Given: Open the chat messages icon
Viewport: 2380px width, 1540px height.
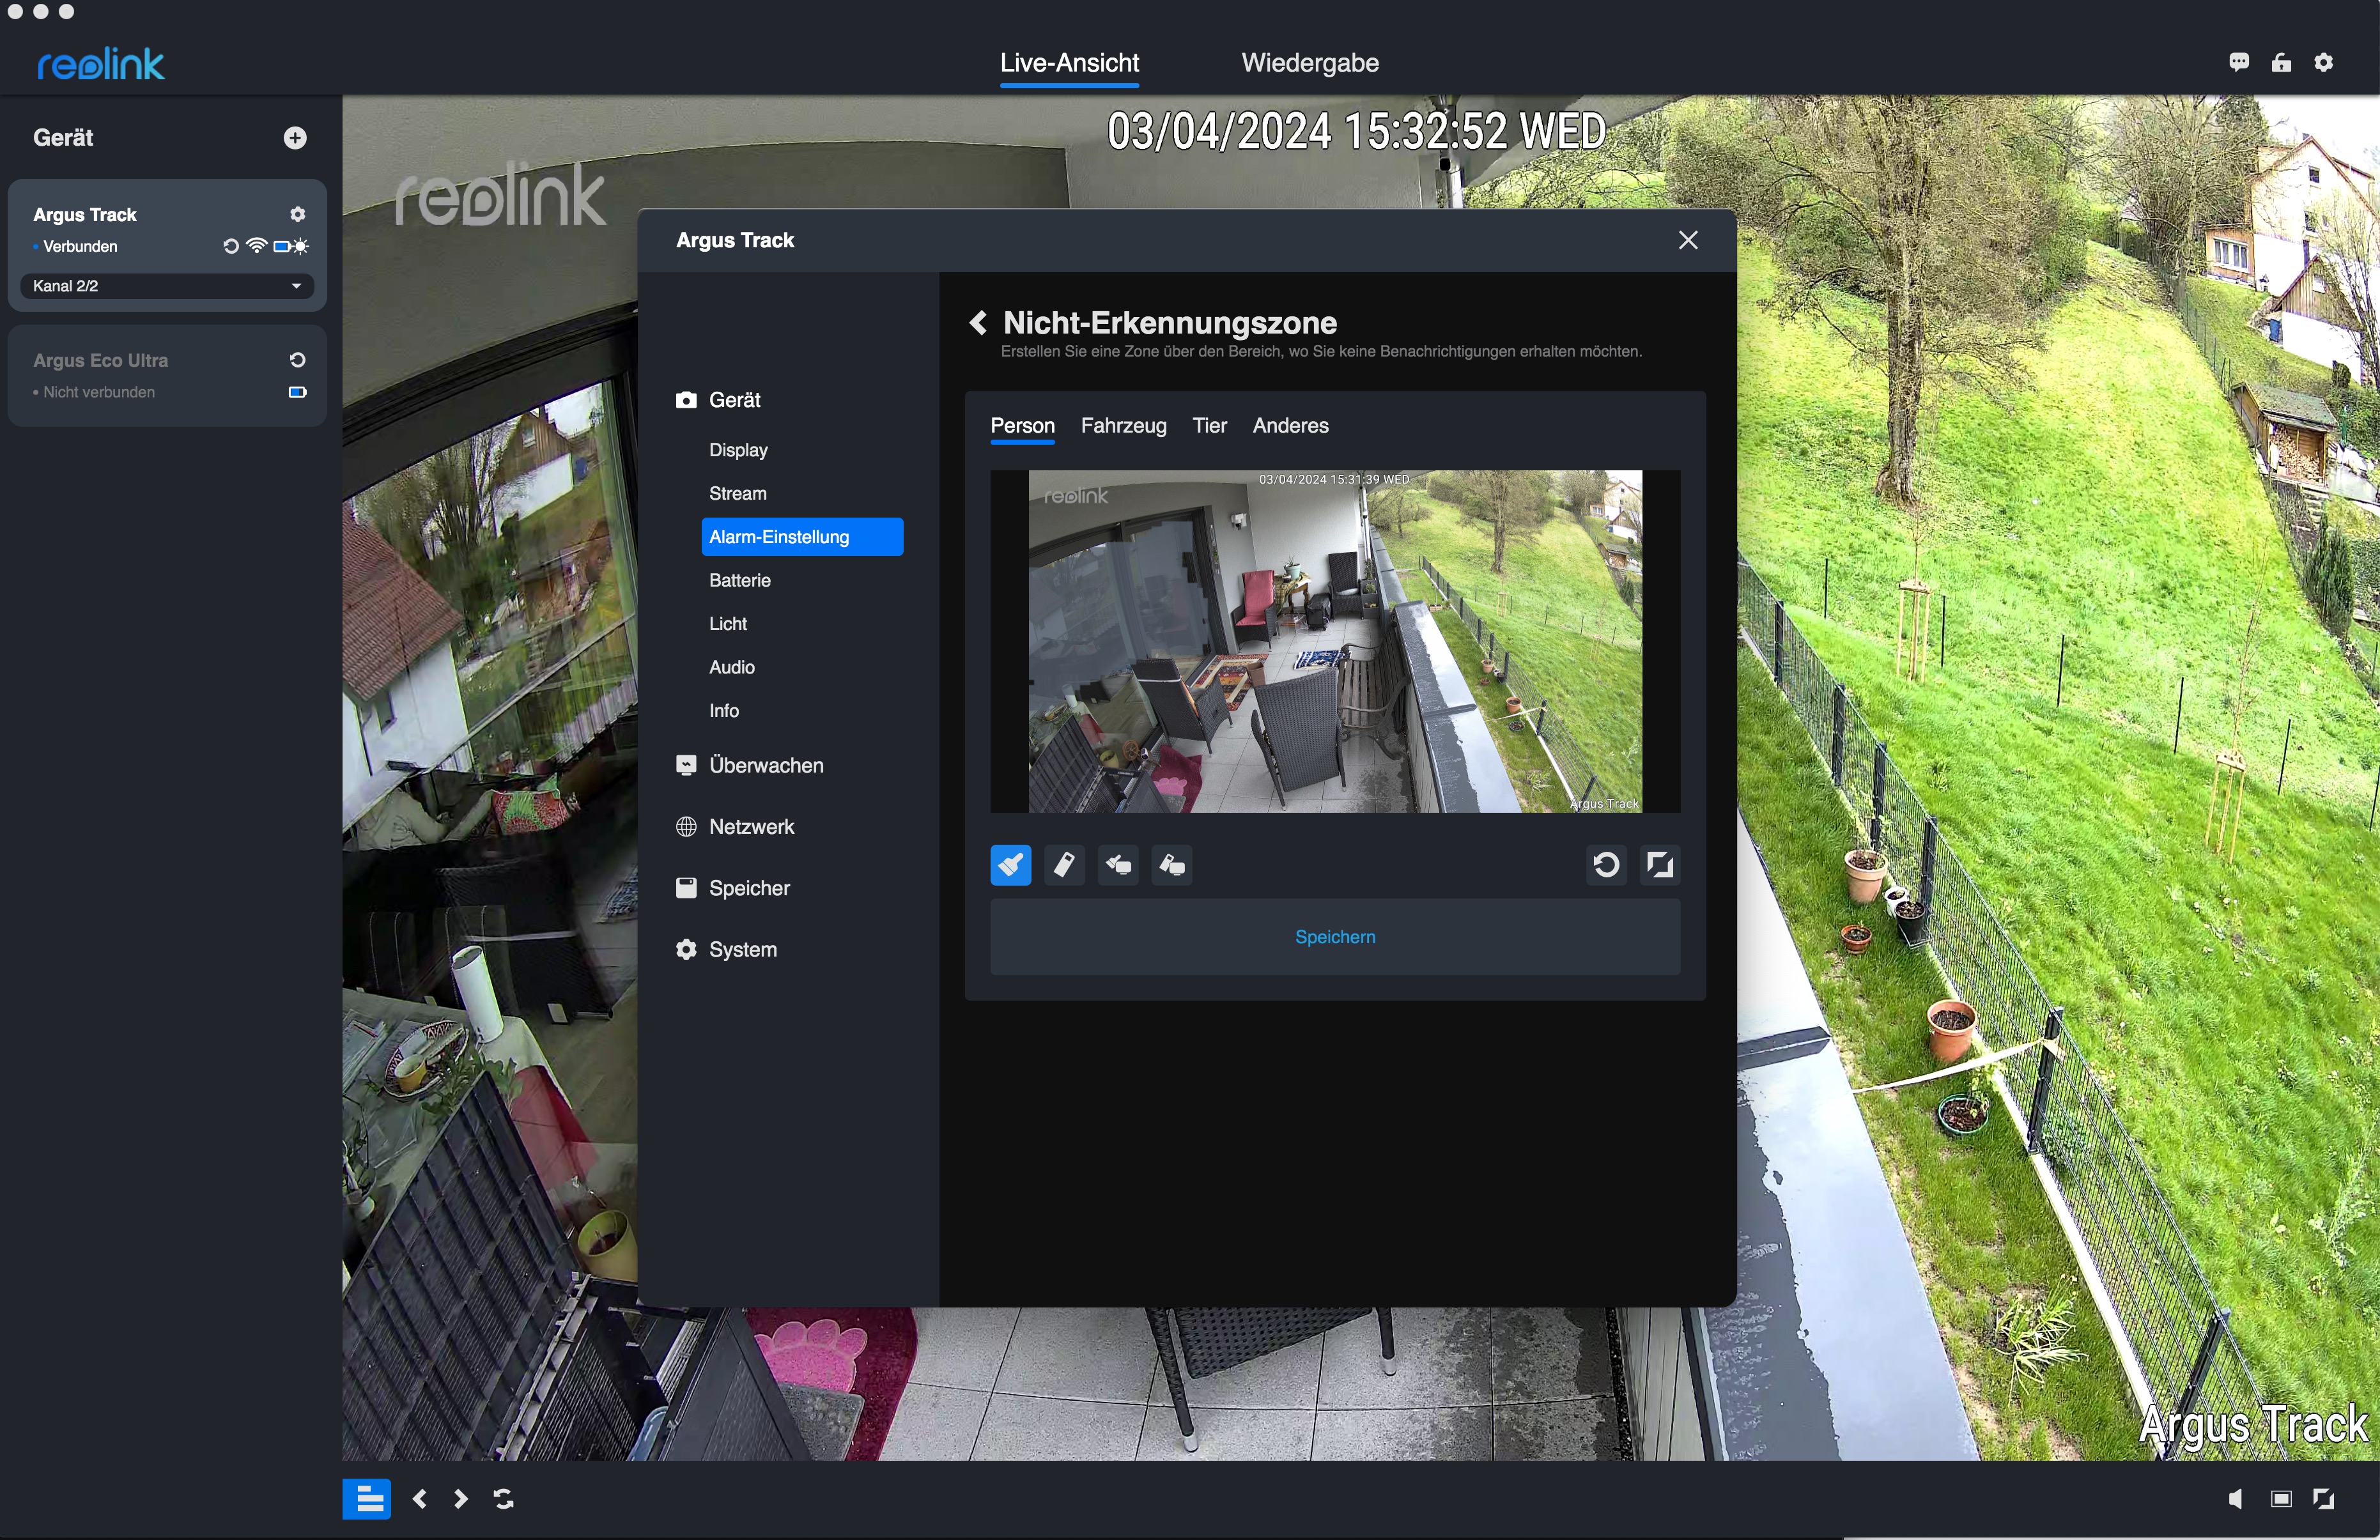Looking at the screenshot, I should pyautogui.click(x=2239, y=63).
